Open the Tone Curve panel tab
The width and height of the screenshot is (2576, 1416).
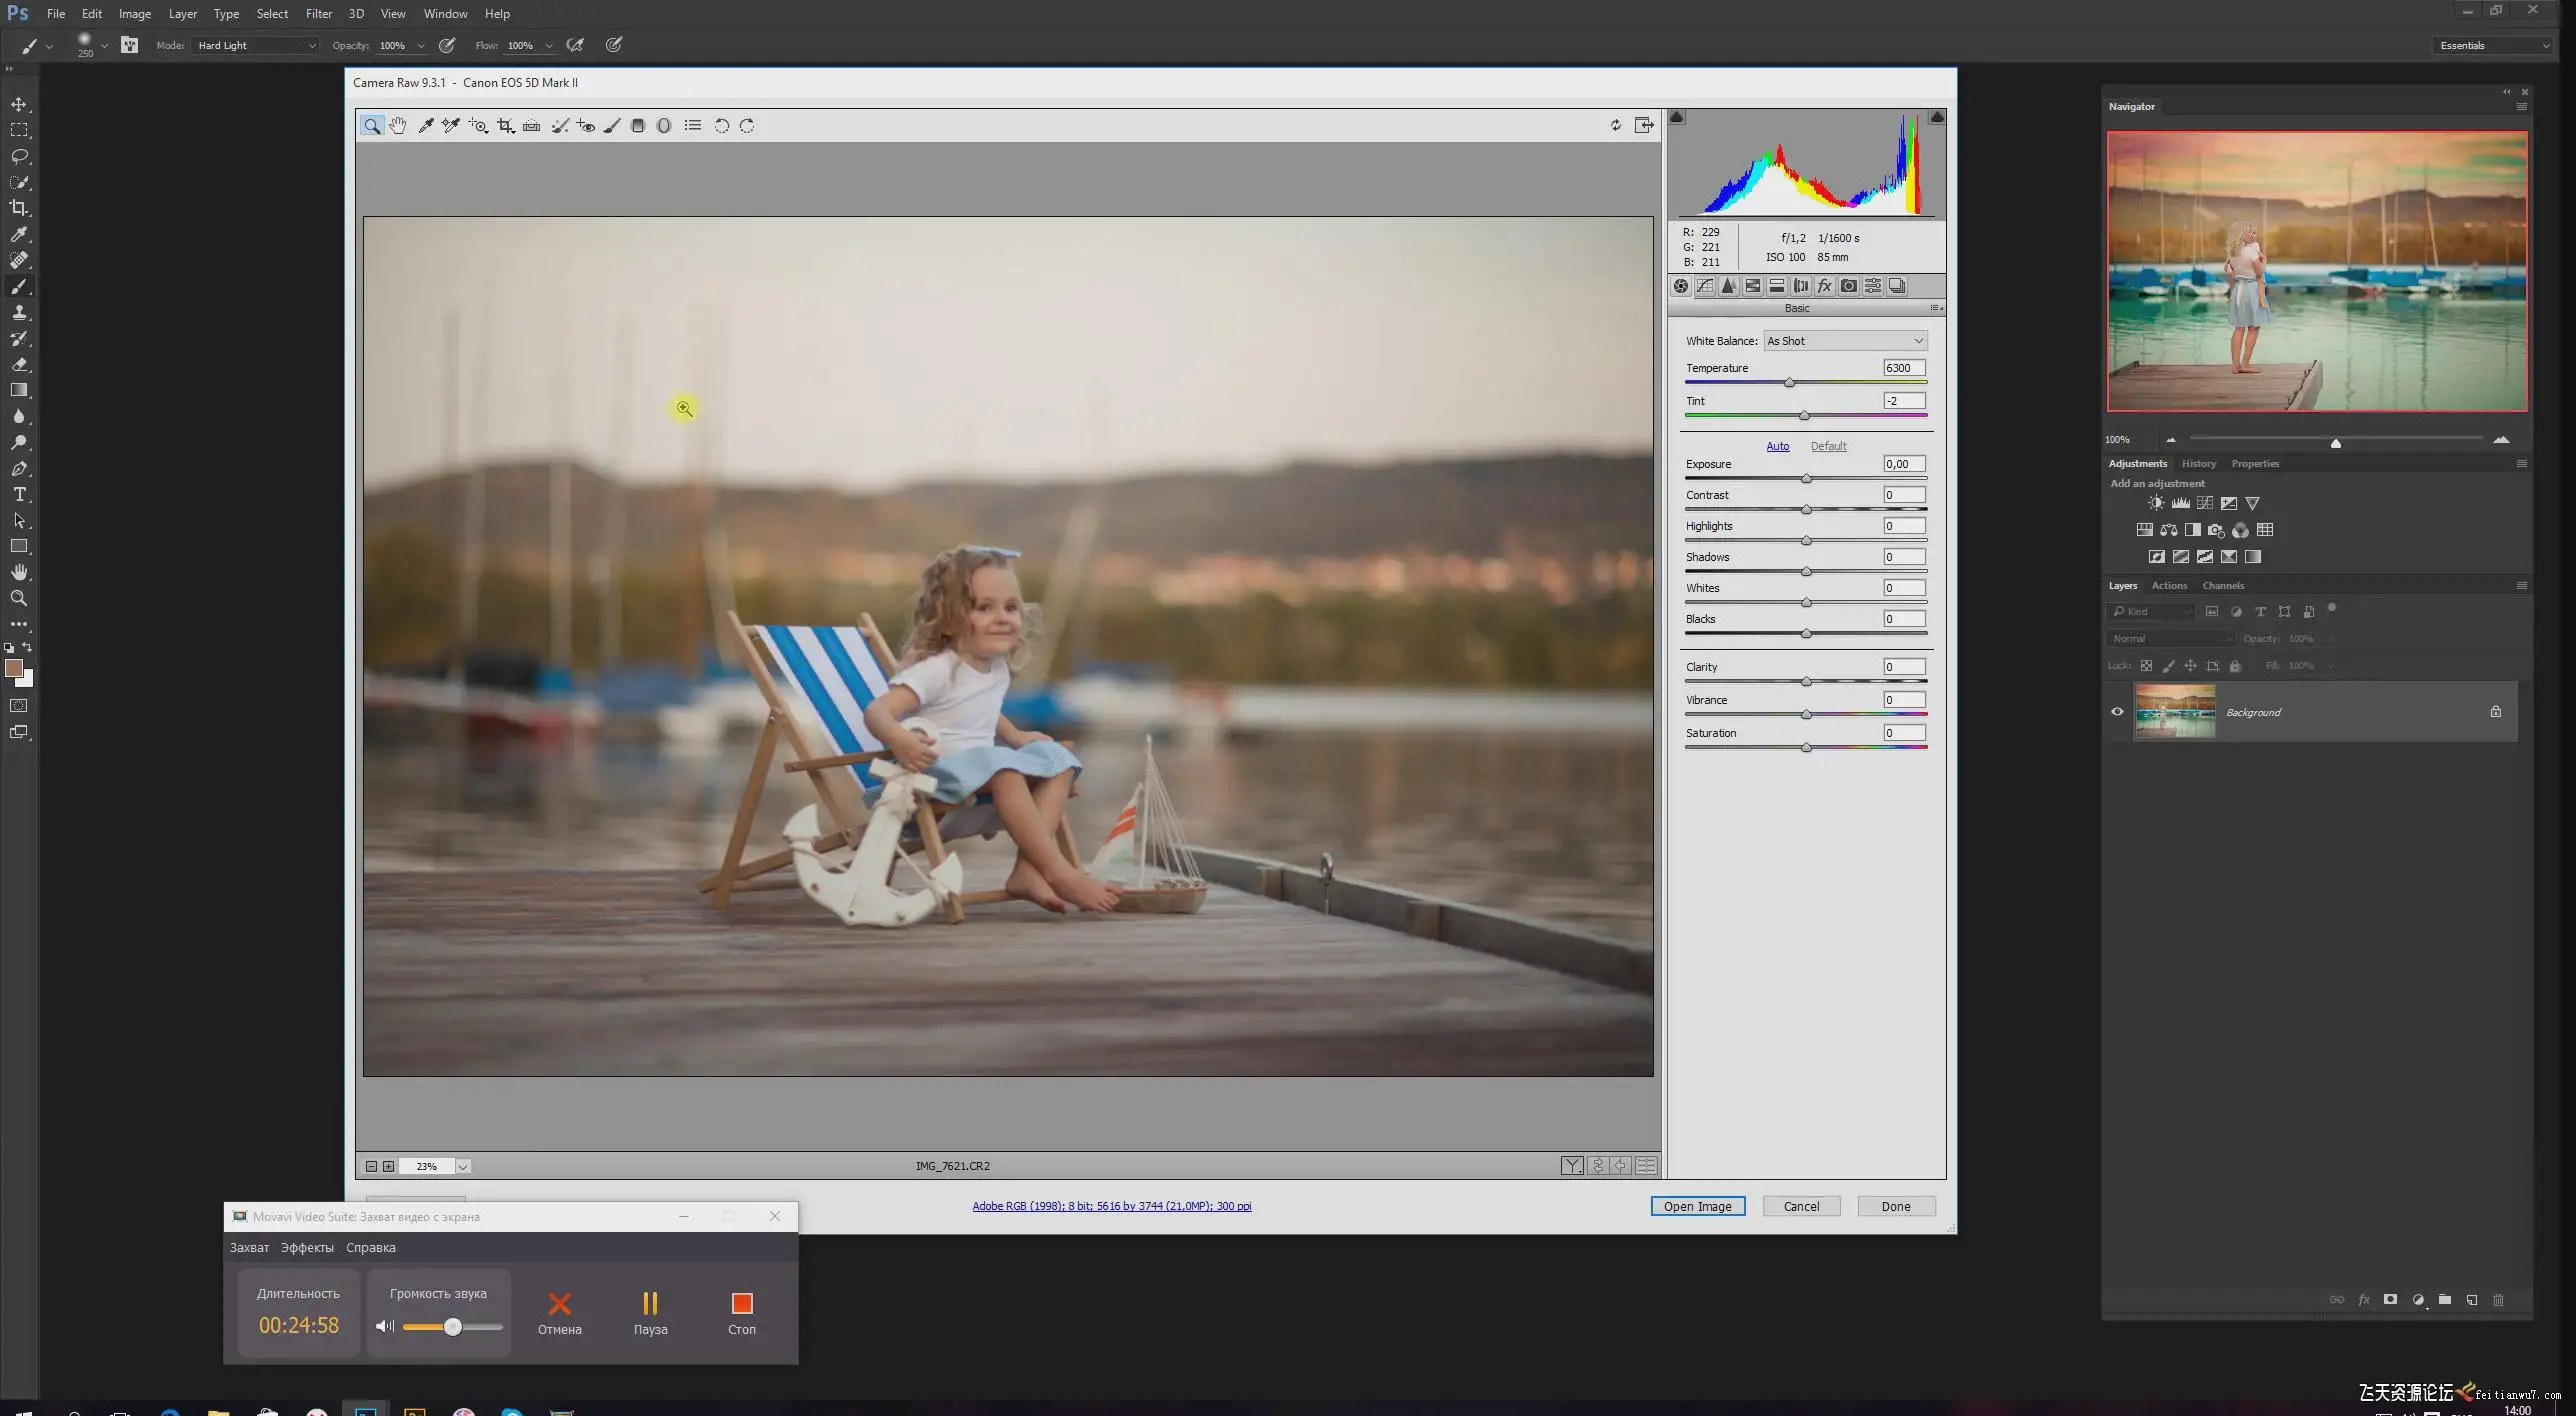(x=1705, y=286)
